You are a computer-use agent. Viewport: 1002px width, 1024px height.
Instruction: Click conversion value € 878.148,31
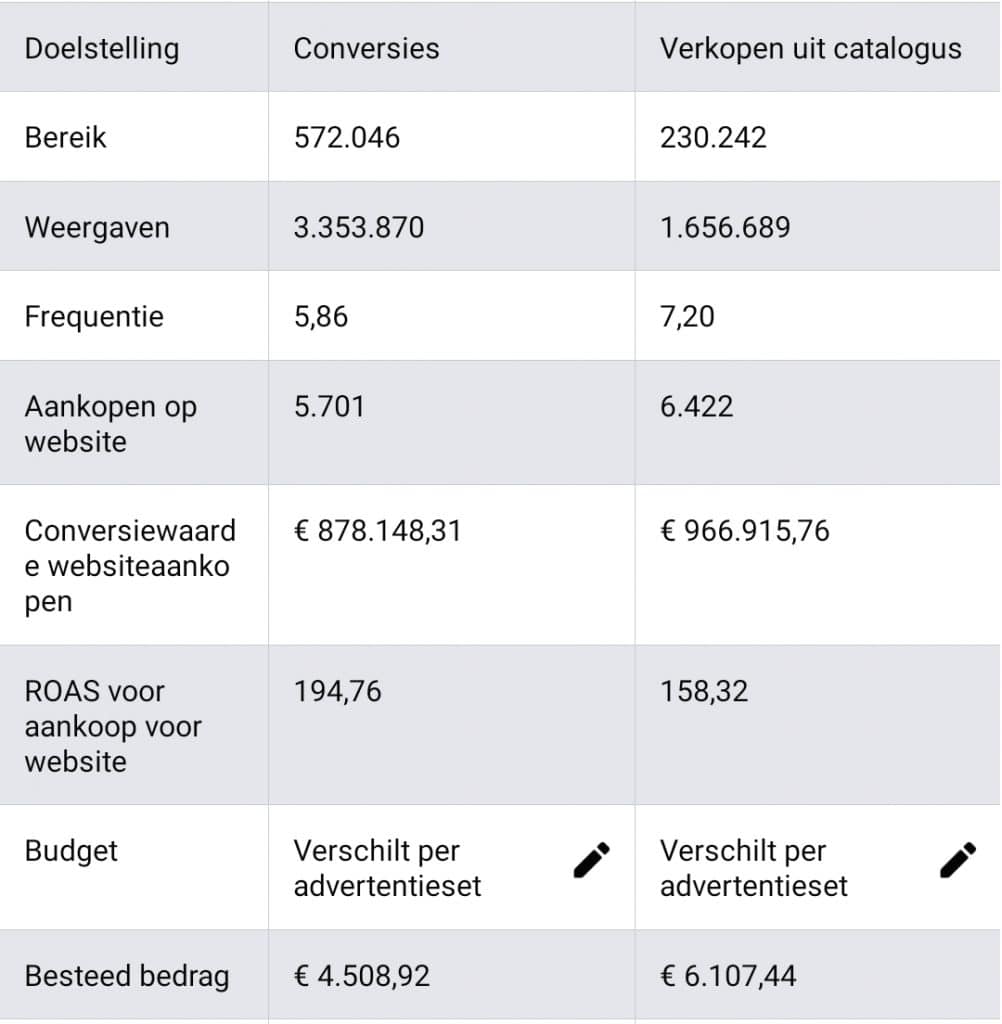pyautogui.click(x=378, y=530)
